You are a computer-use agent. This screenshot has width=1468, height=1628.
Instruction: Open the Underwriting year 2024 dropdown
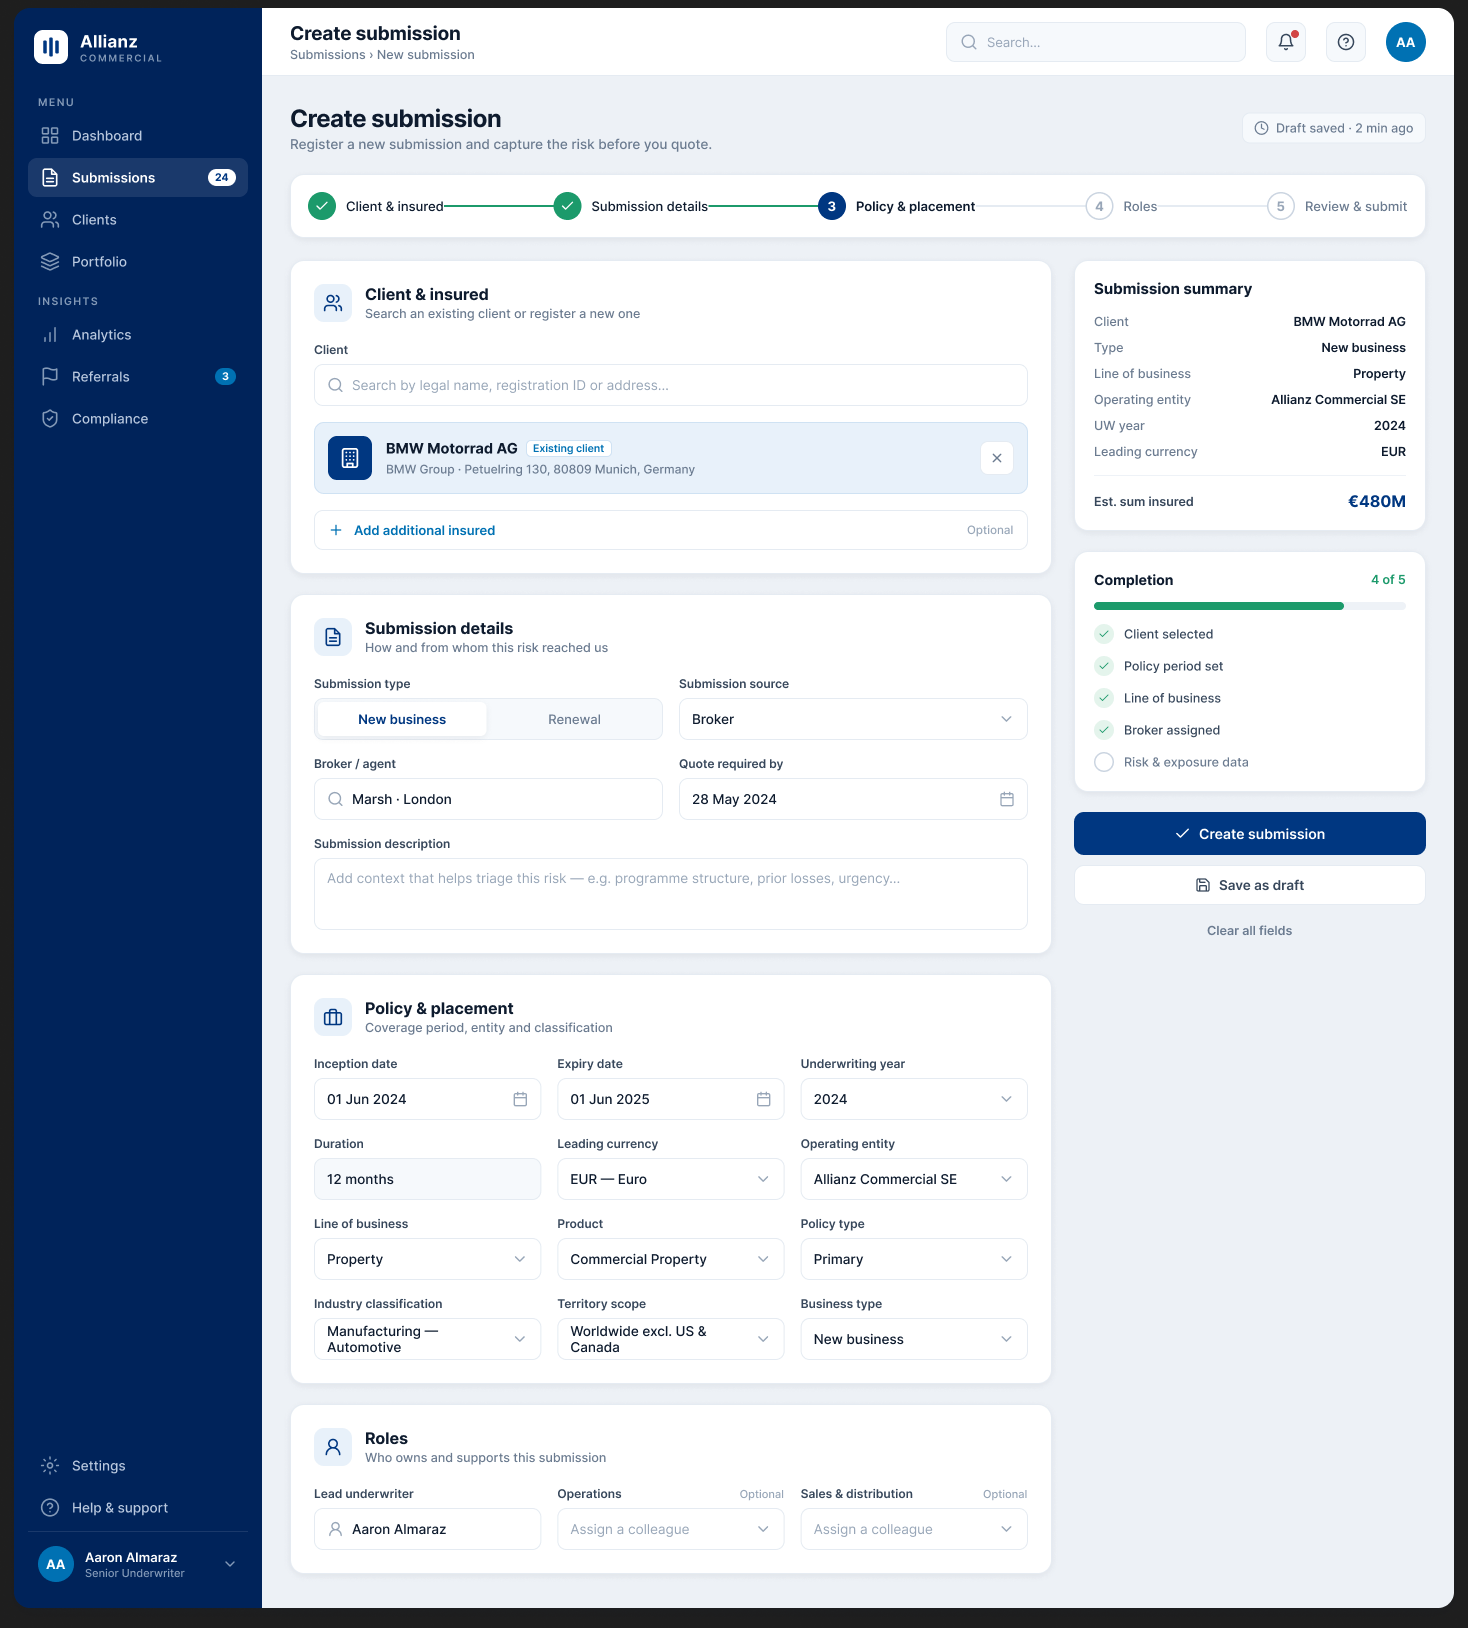tap(914, 1099)
